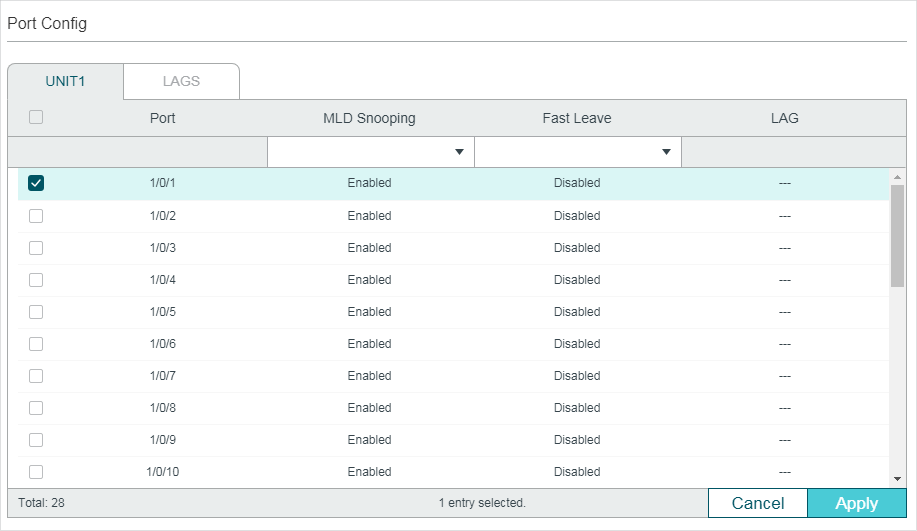Check the checkbox for port 1/0/2
The image size is (917, 531).
(36, 216)
